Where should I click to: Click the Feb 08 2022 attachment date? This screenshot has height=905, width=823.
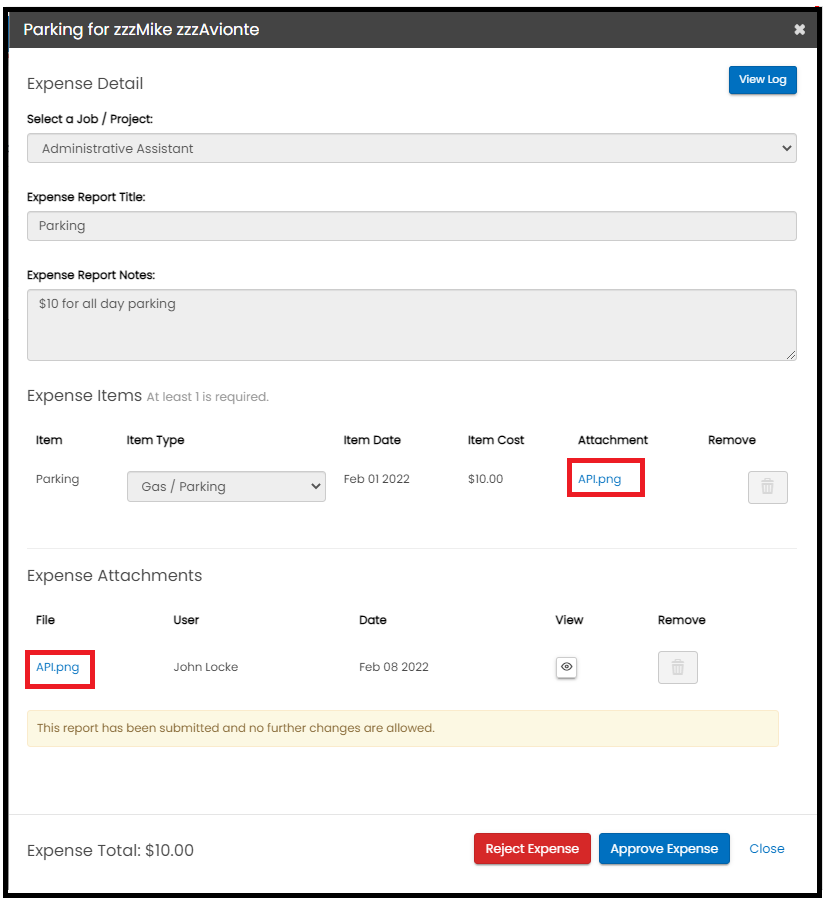point(394,667)
